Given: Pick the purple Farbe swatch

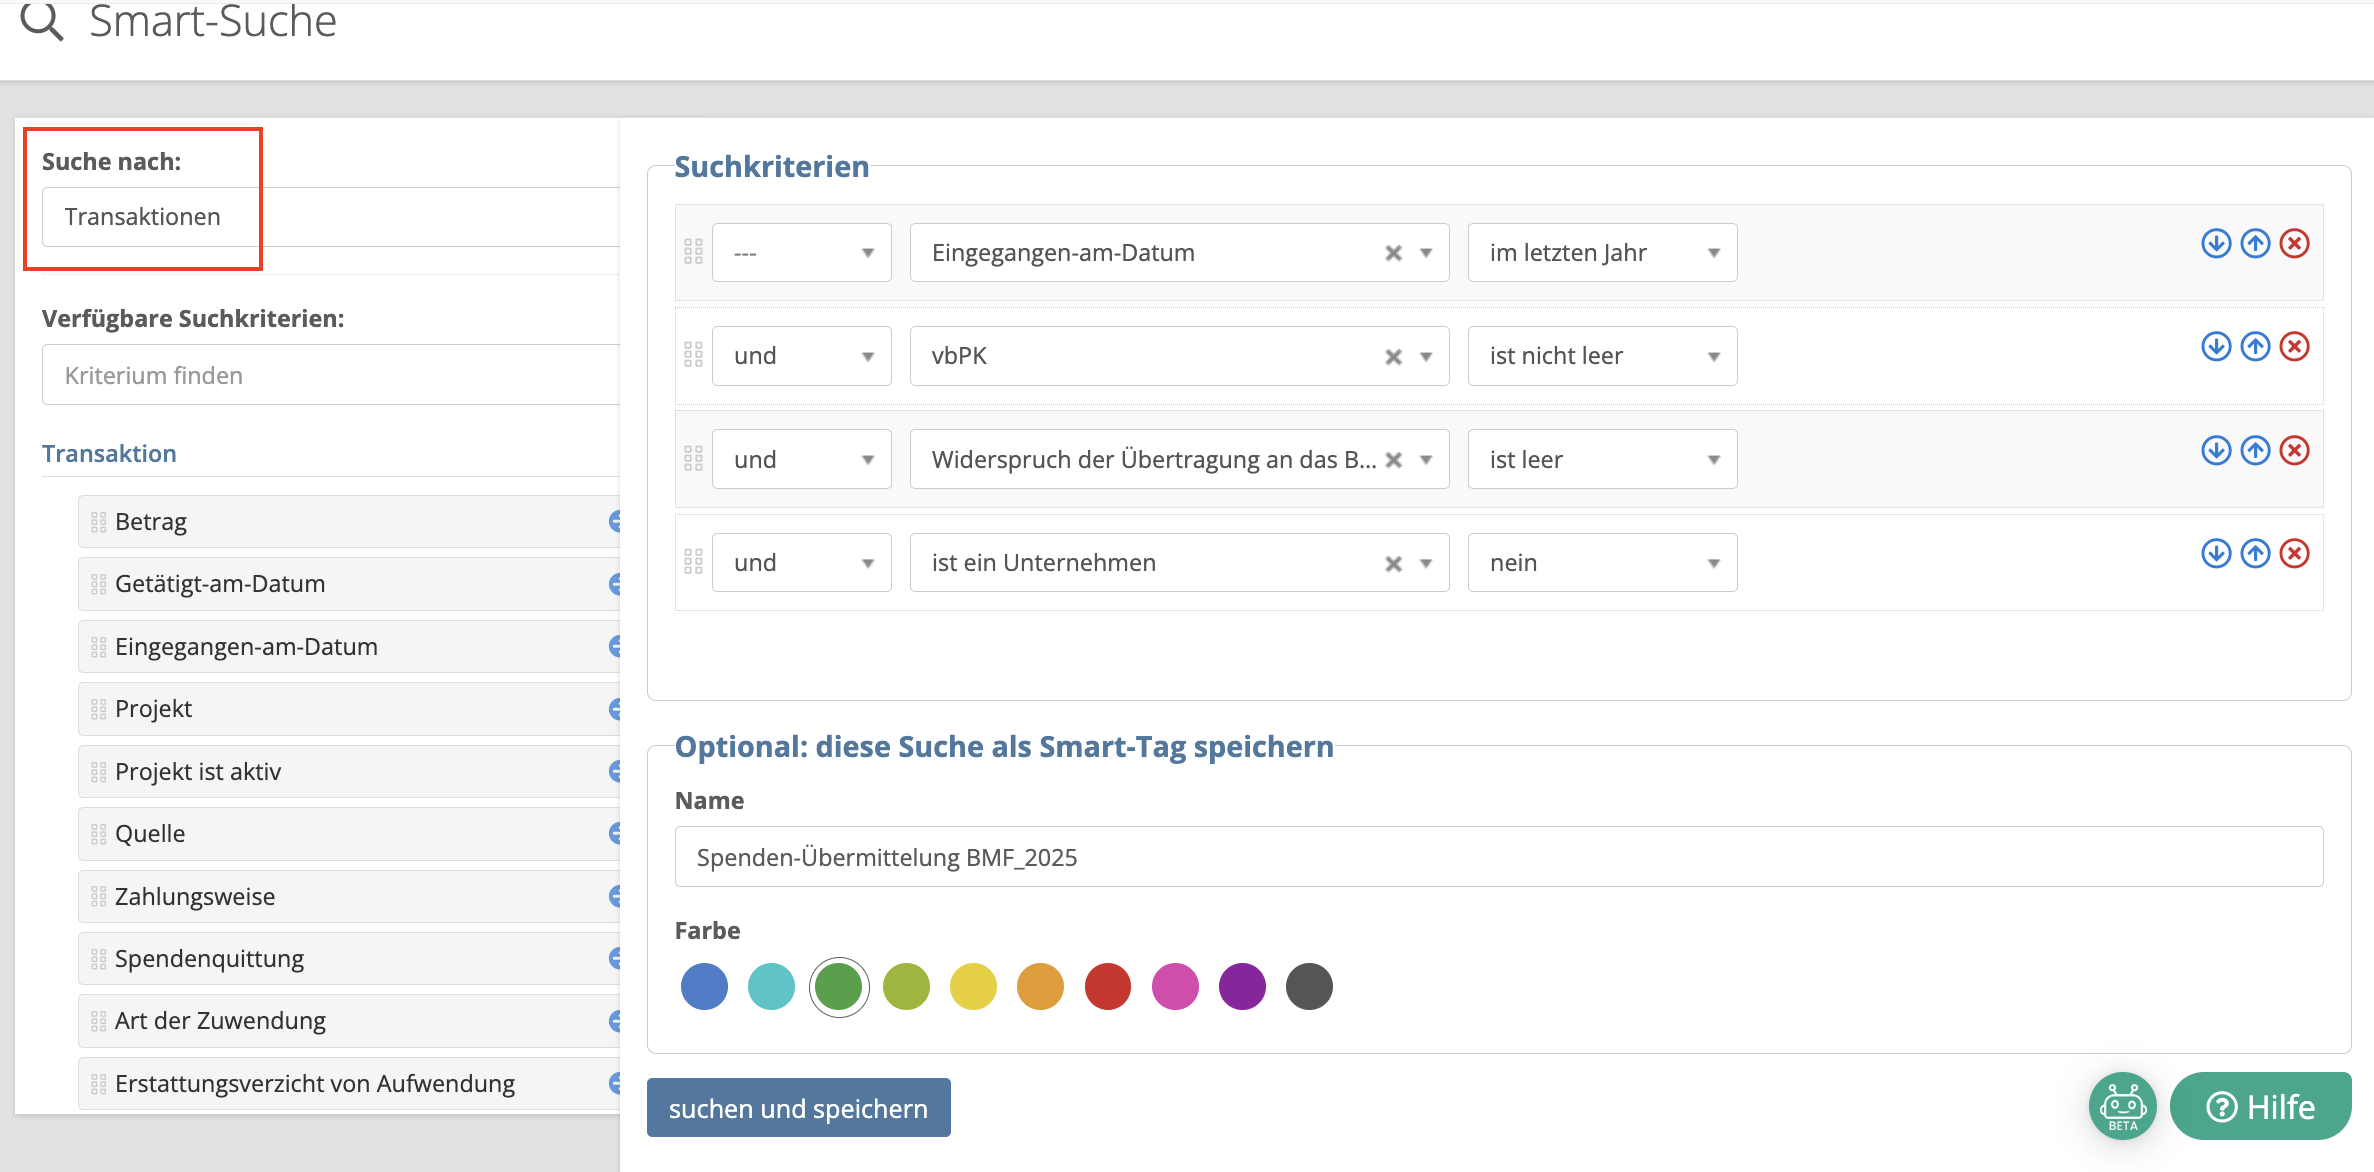Looking at the screenshot, I should [1242, 987].
